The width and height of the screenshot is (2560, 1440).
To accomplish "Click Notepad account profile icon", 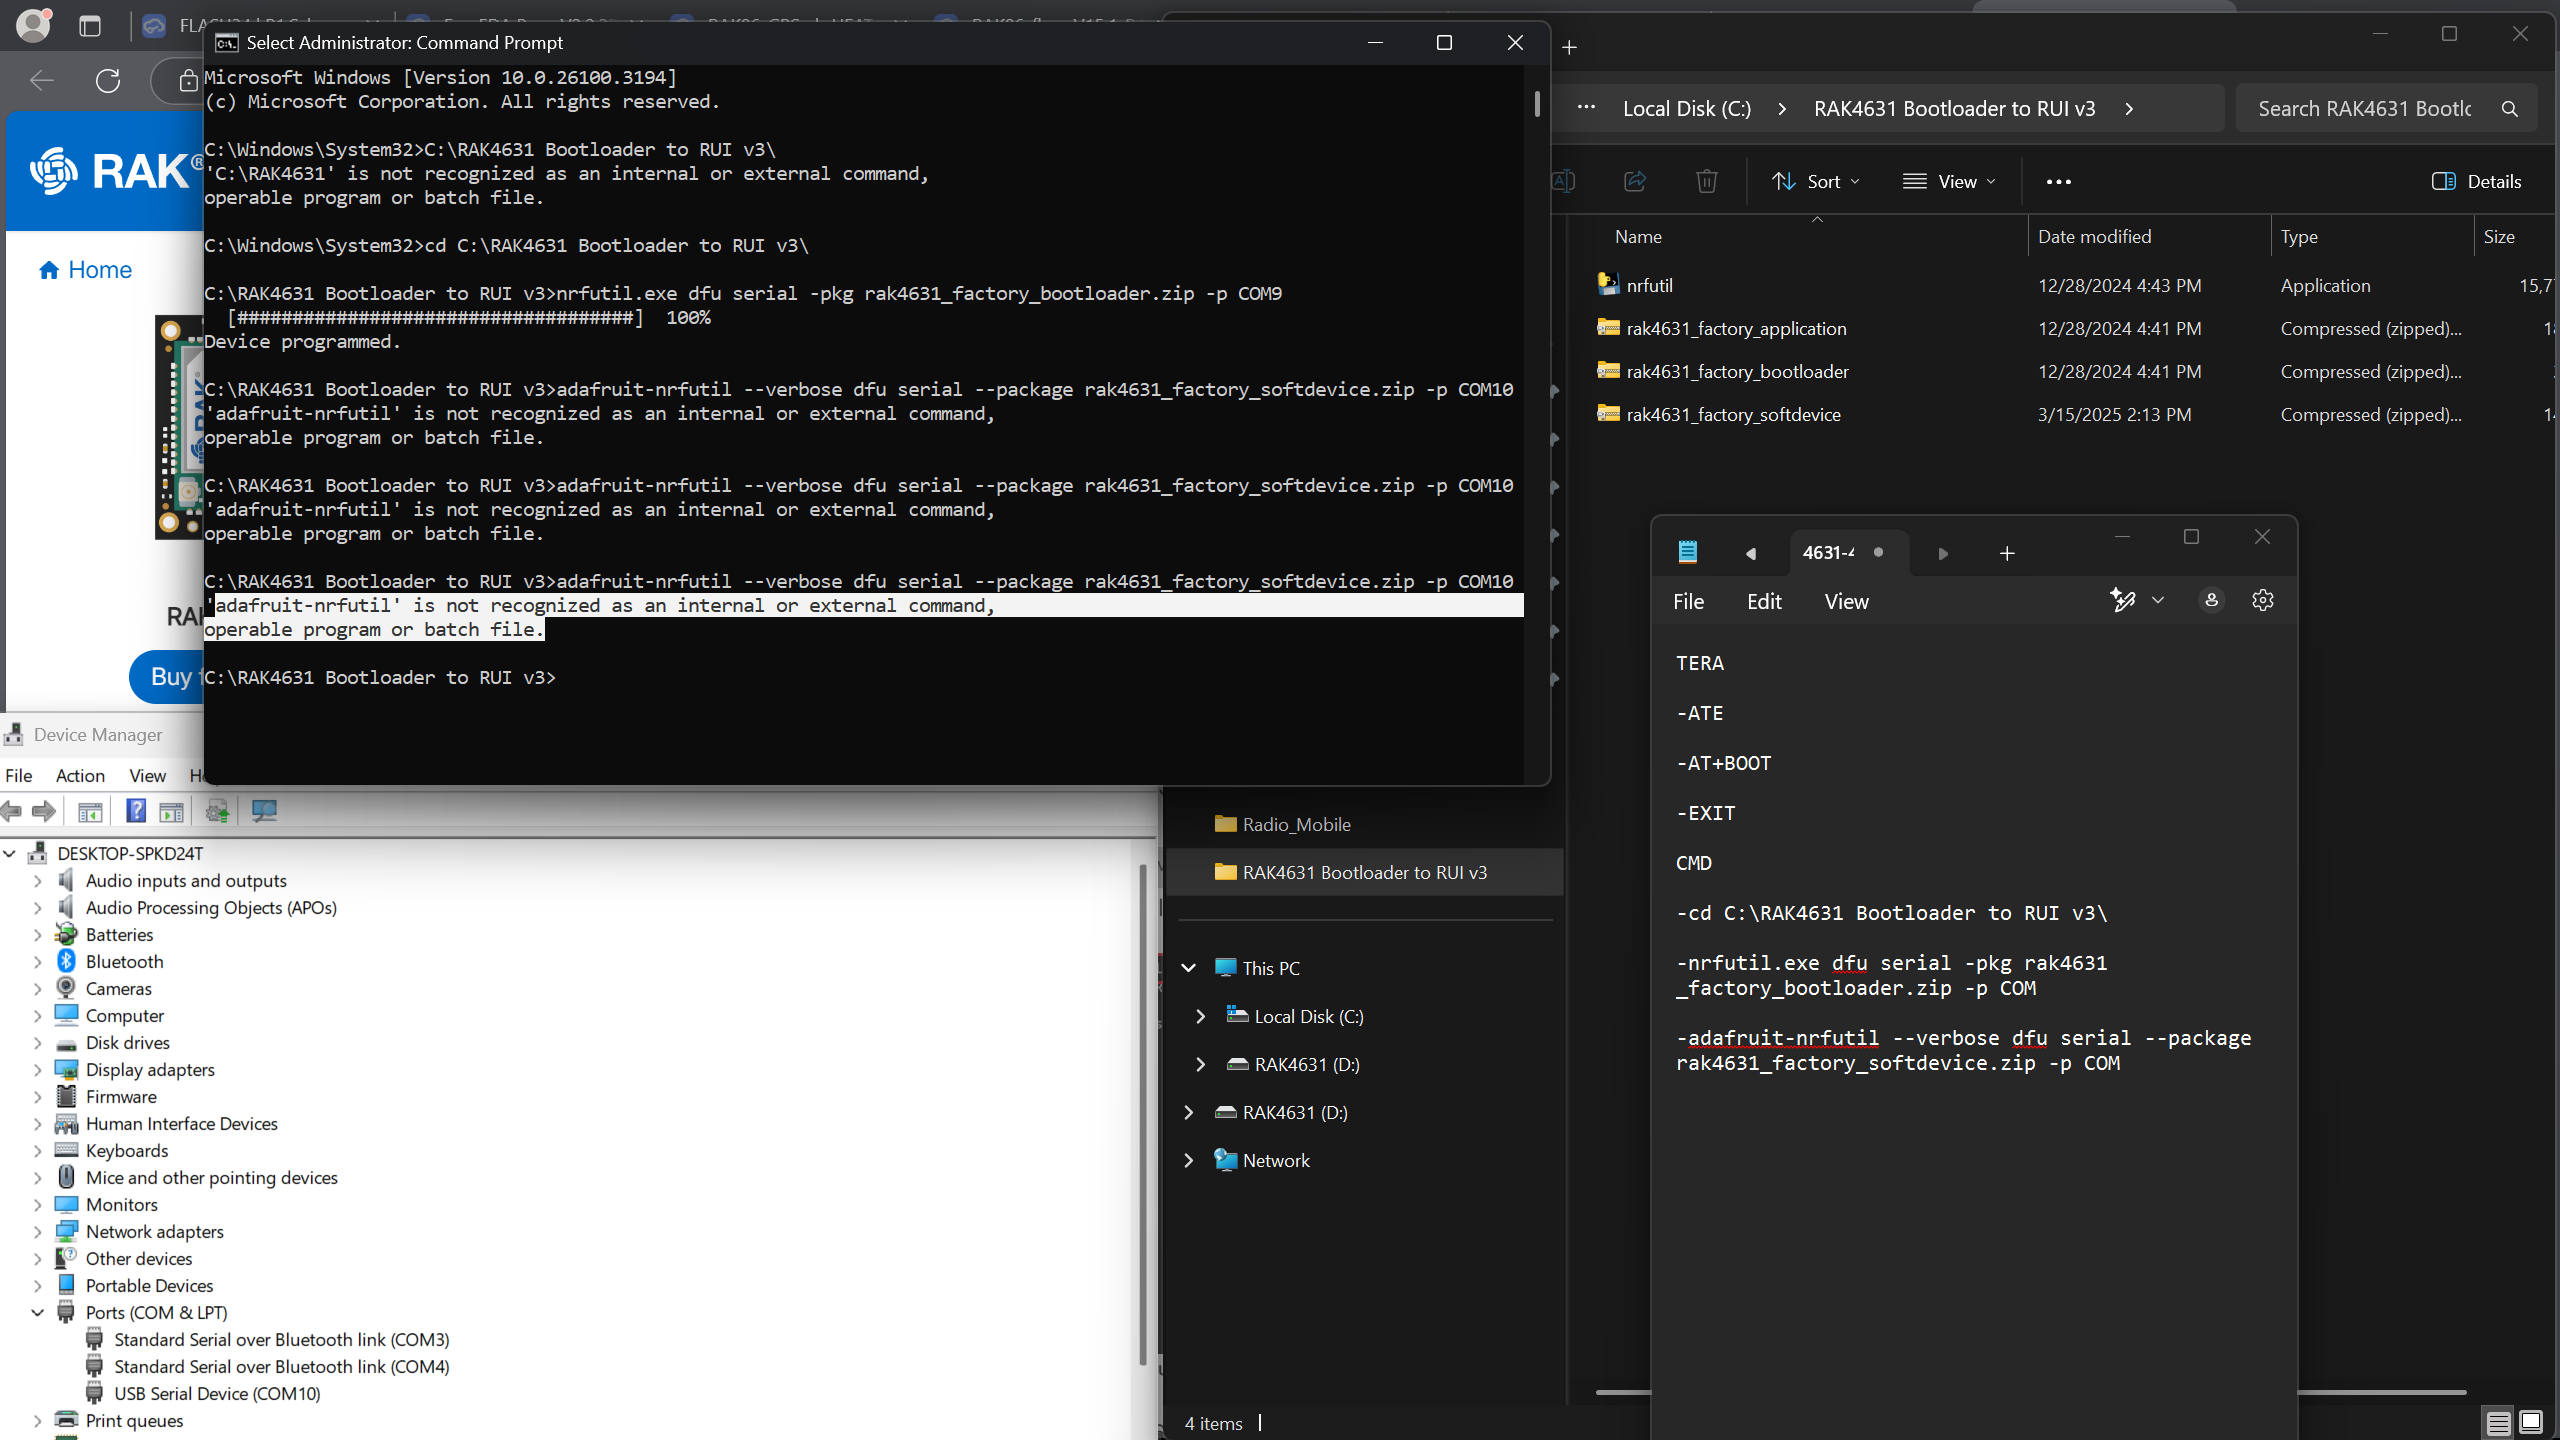I will pyautogui.click(x=2211, y=600).
